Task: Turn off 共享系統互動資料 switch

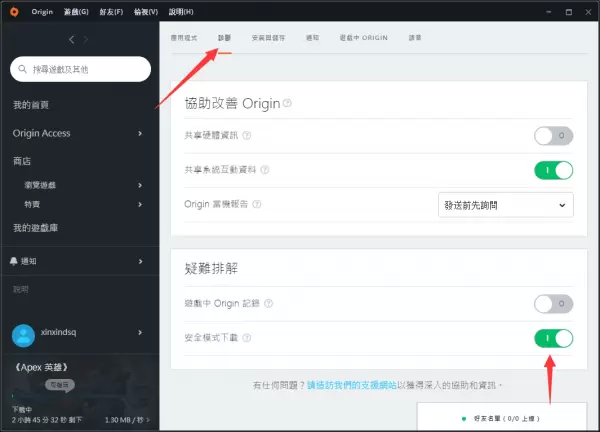Action: [553, 170]
